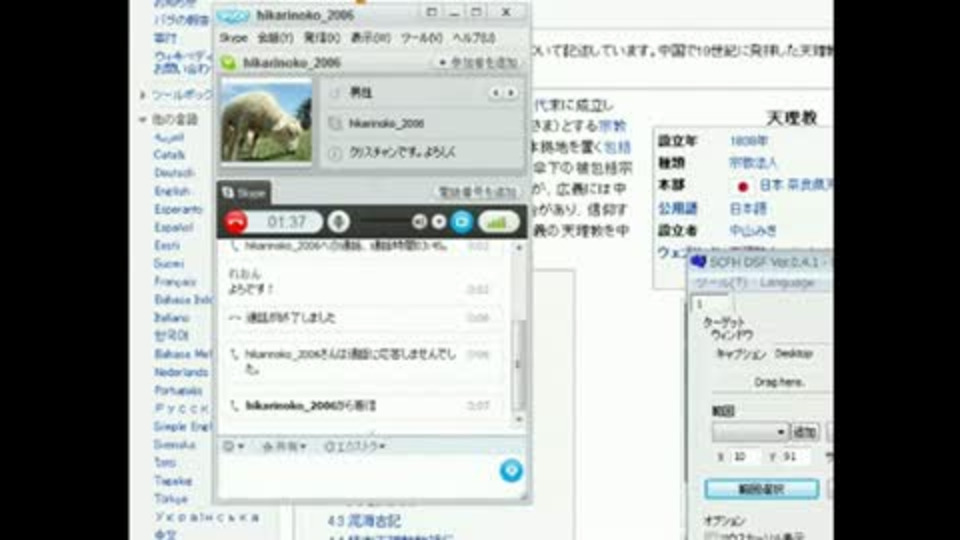Open the 共有 share dropdown
Screen dimensions: 960x540
(x=284, y=446)
